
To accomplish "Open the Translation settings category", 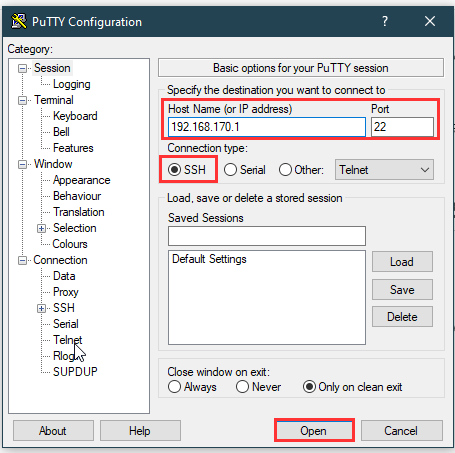I will [x=79, y=212].
